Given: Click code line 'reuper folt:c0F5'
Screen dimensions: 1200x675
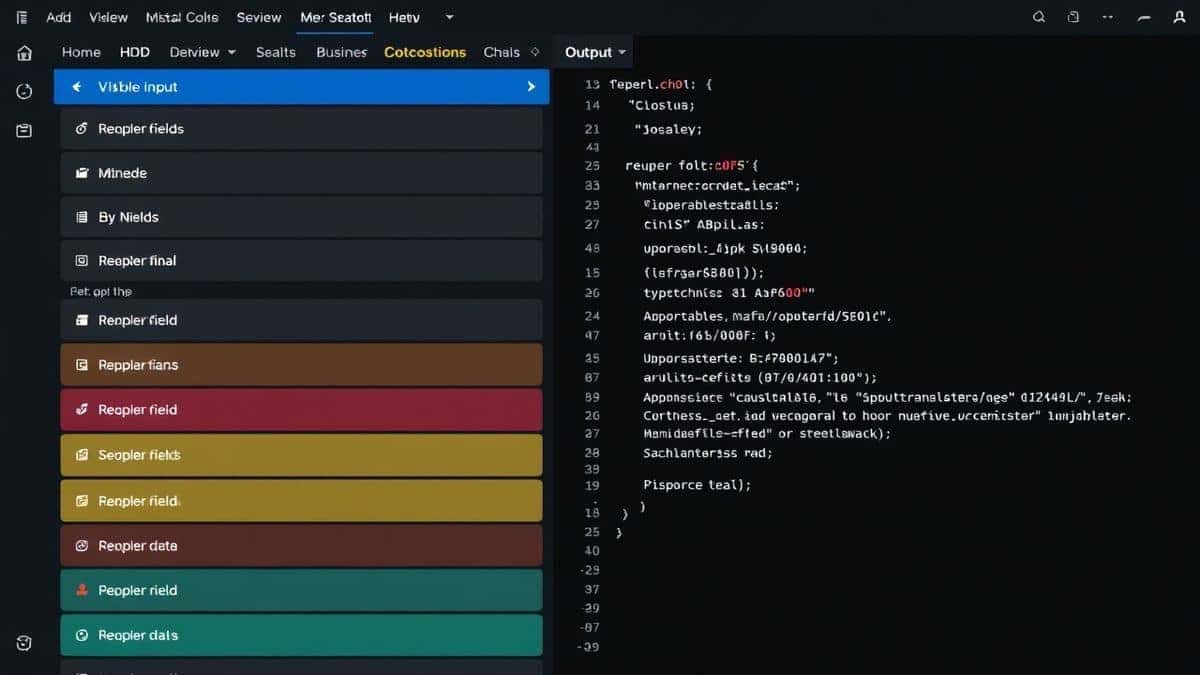Looking at the screenshot, I should tap(692, 165).
